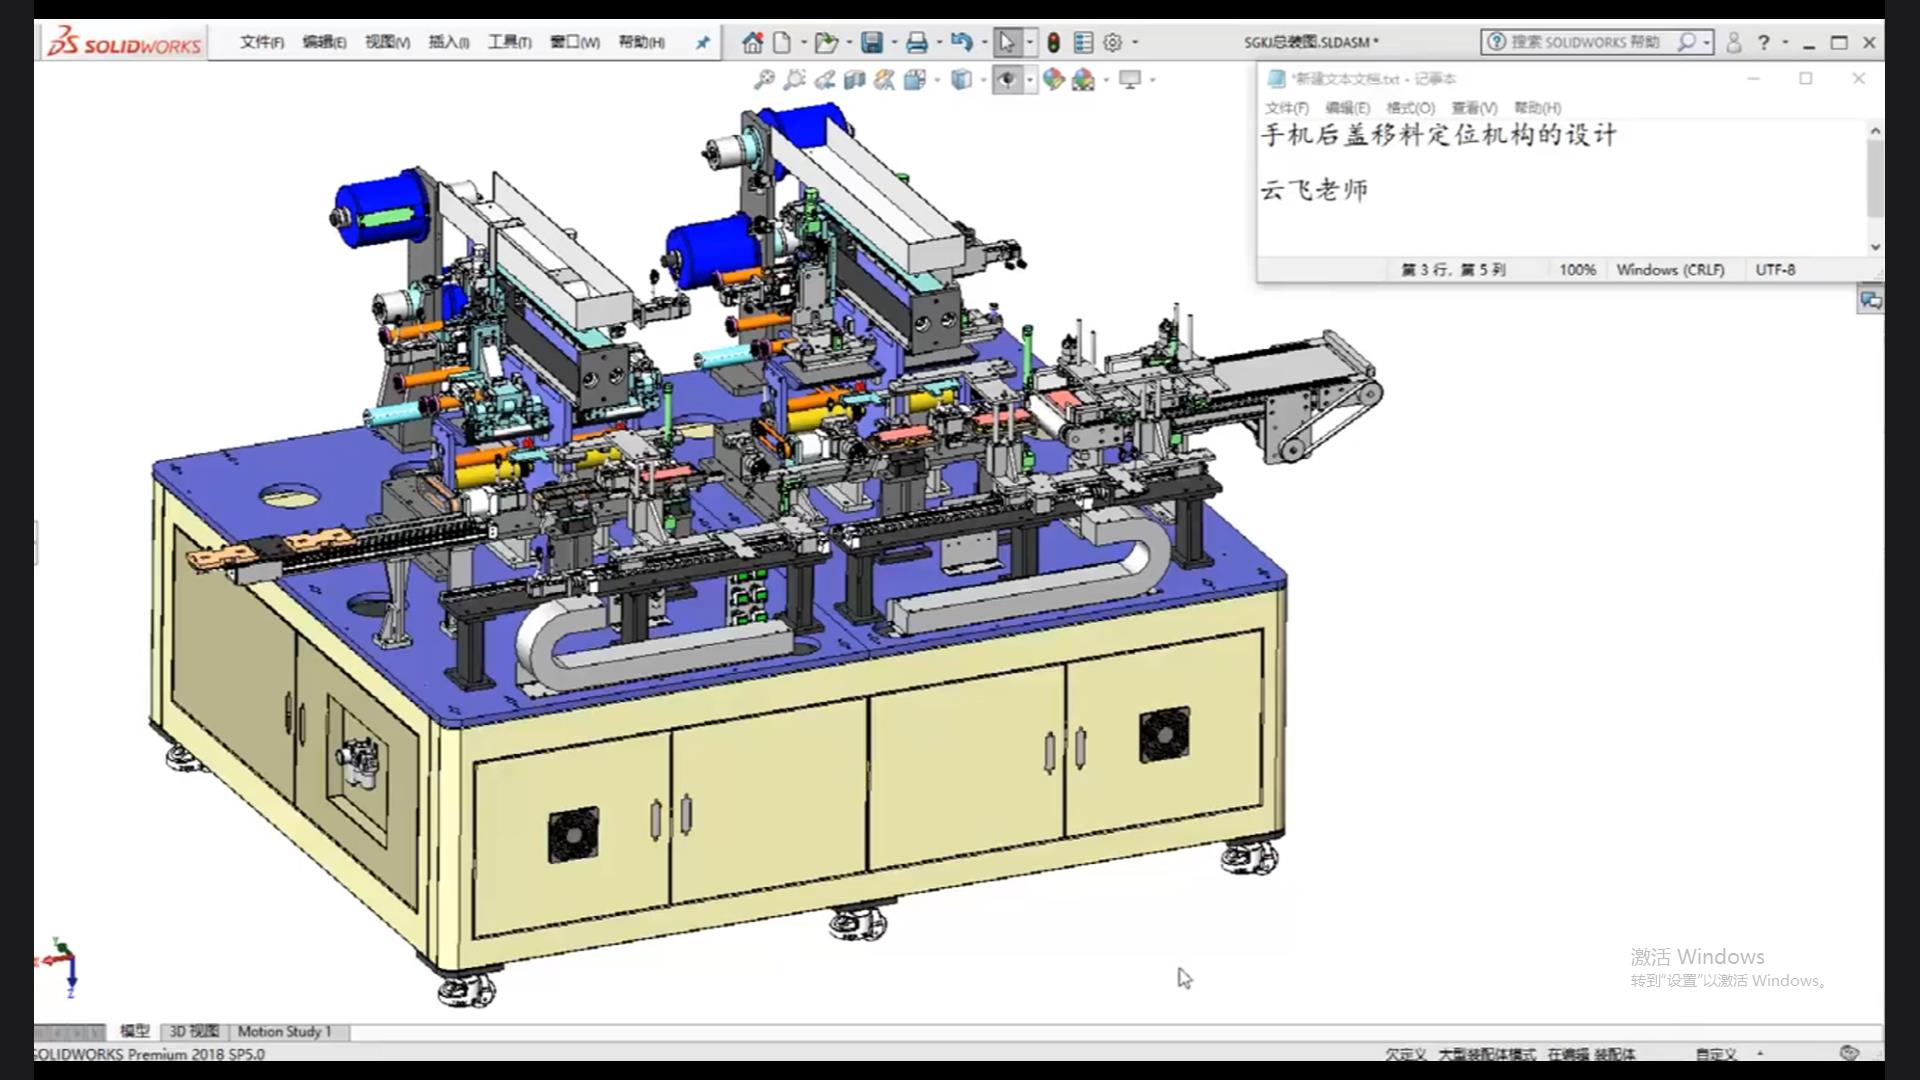Click the task pane tab icon below Notepad
Screen dimensions: 1920x1080
pyautogui.click(x=1871, y=300)
